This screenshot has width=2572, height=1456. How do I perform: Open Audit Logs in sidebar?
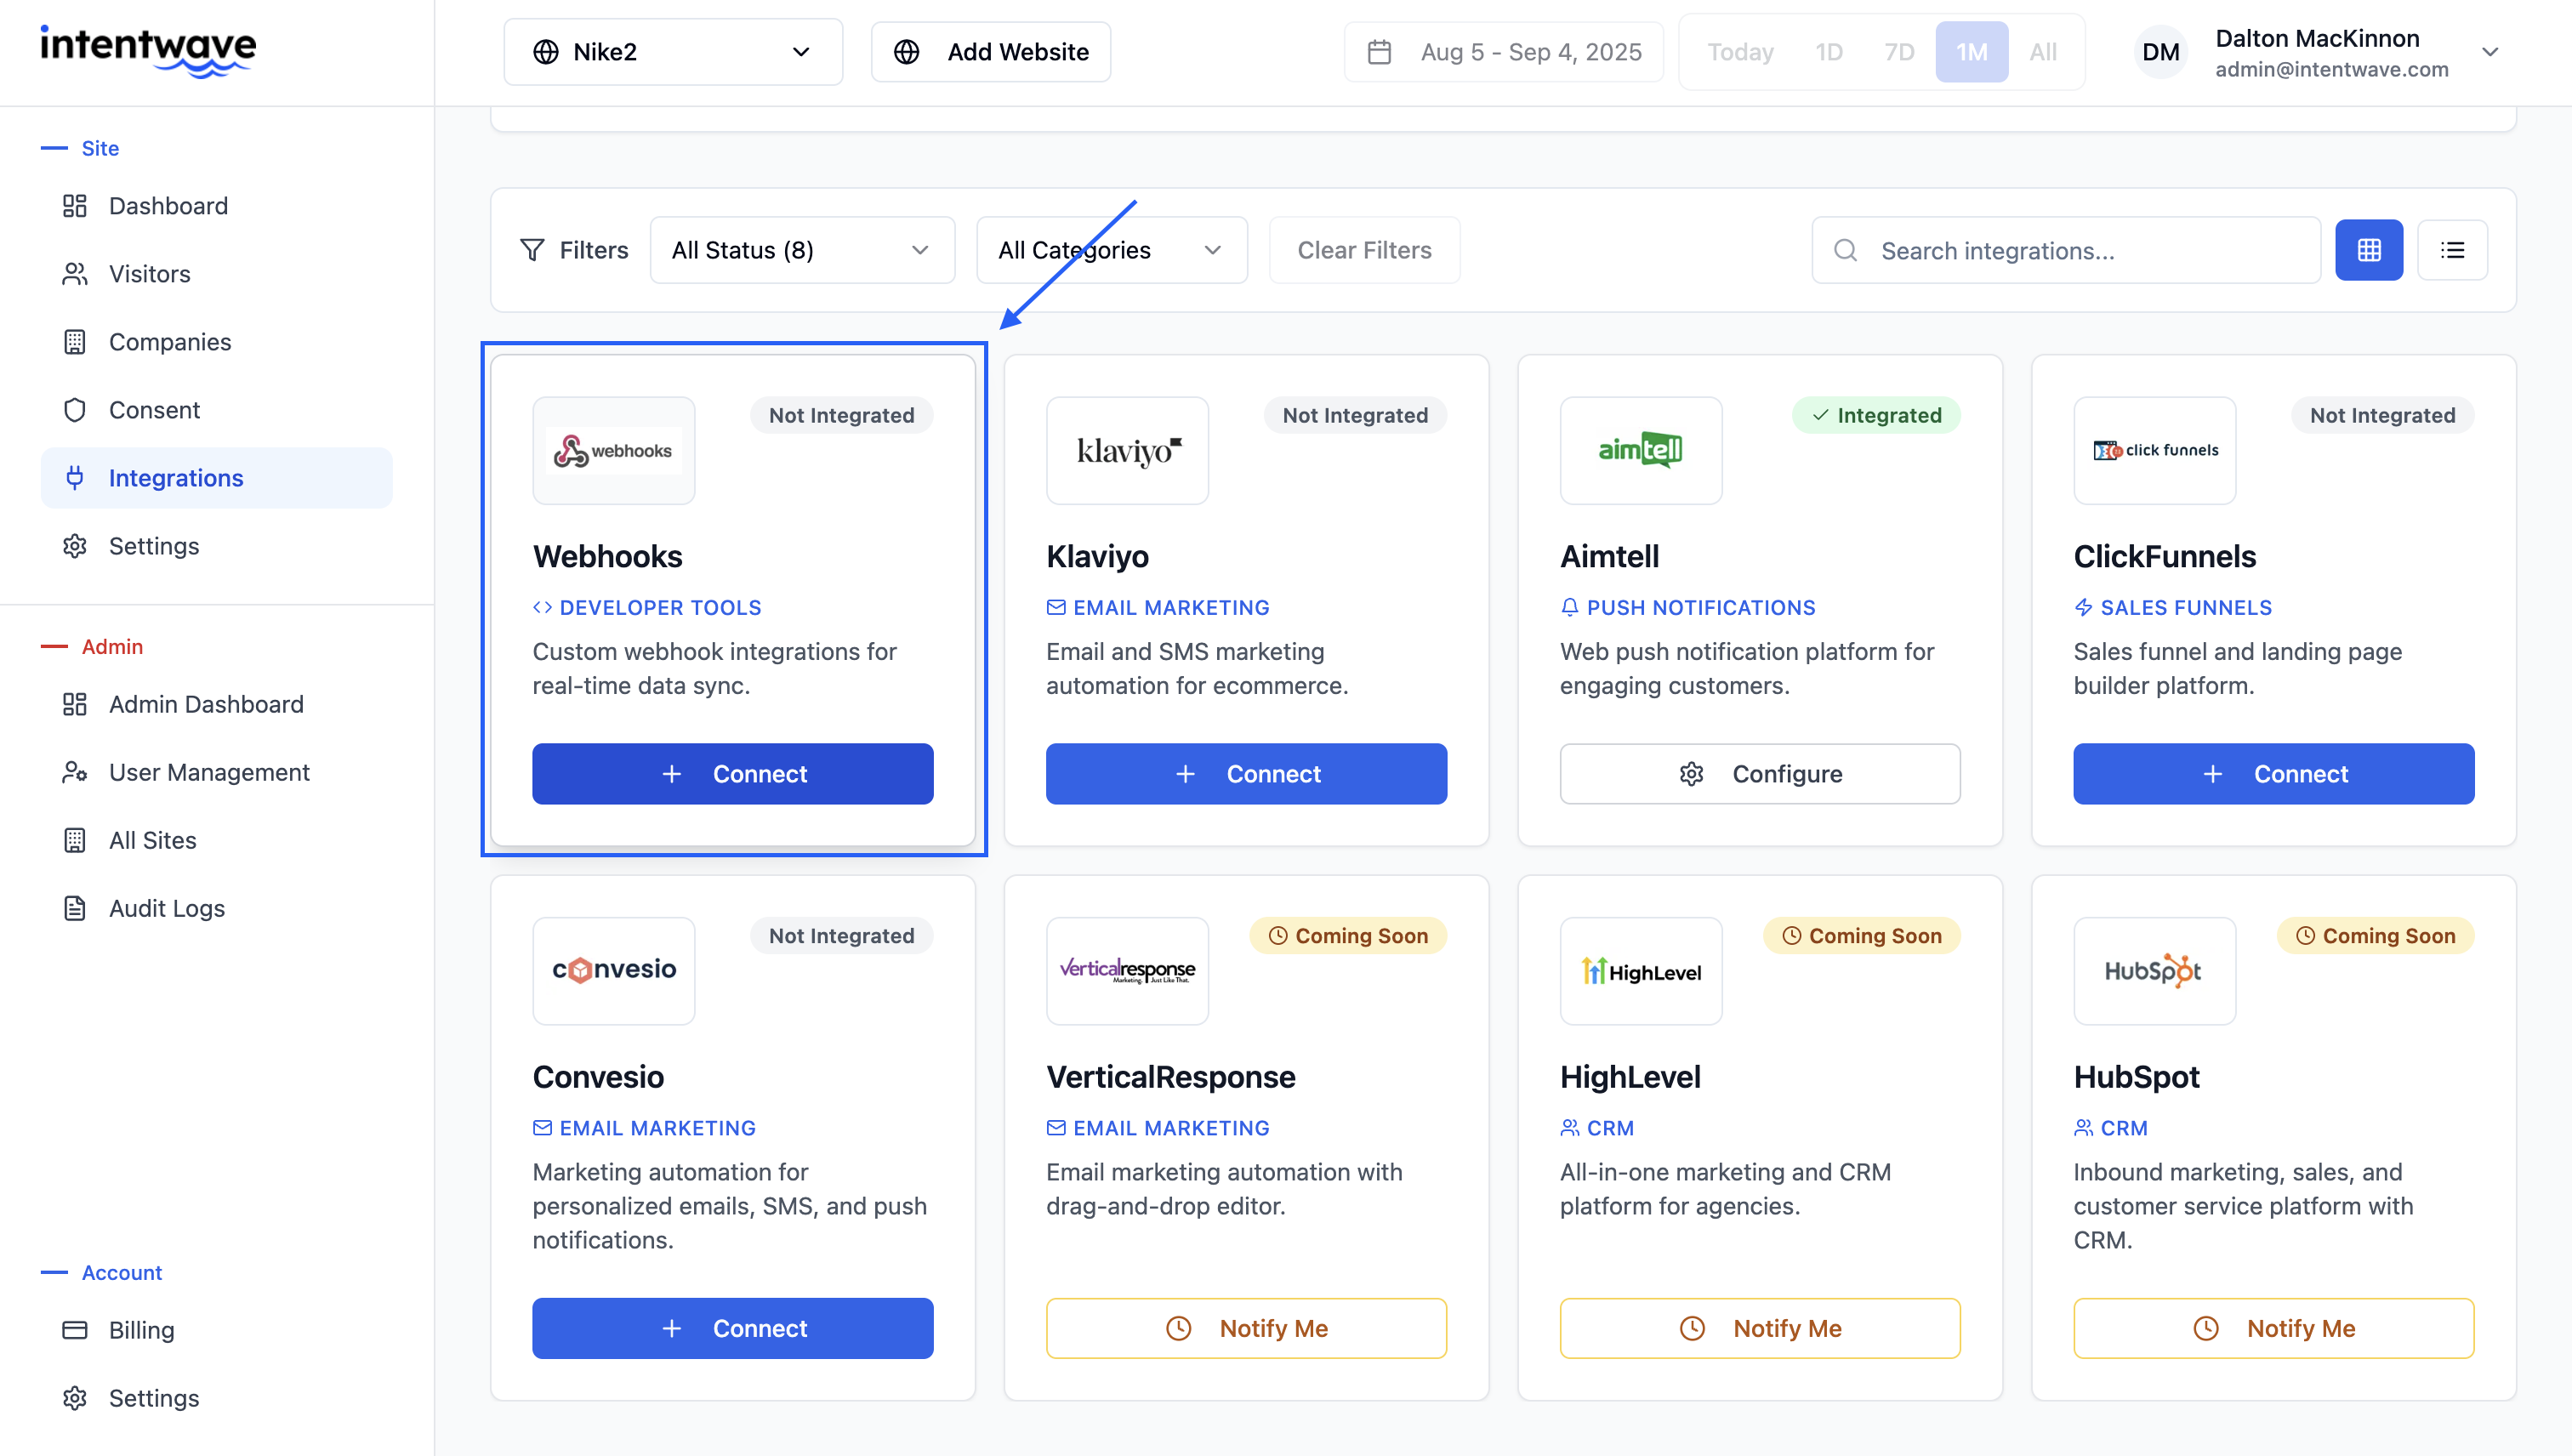[x=166, y=908]
